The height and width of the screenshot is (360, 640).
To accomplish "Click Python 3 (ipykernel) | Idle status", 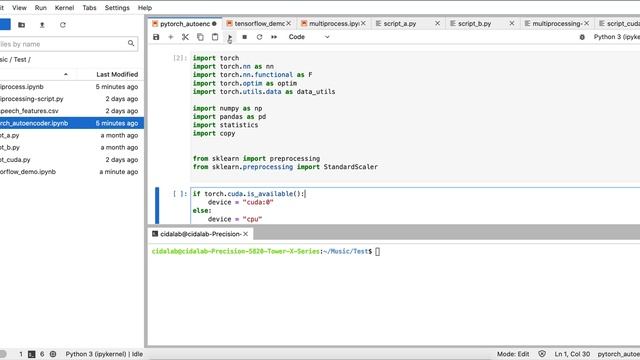I will [x=104, y=354].
